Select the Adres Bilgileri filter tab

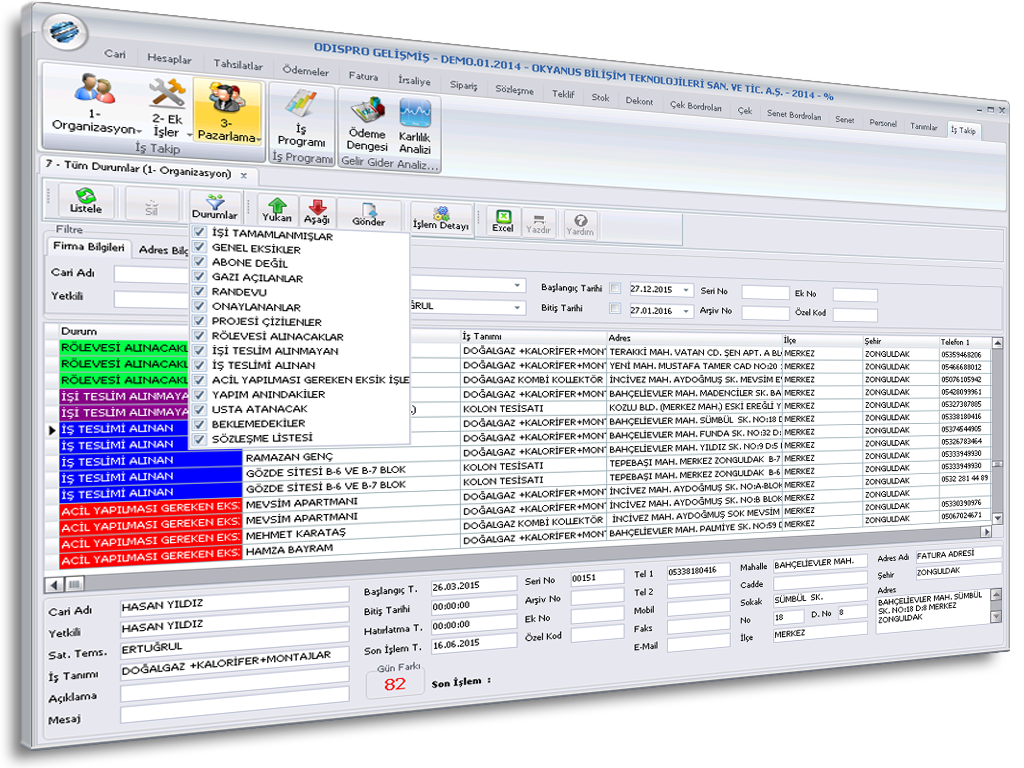(x=163, y=249)
